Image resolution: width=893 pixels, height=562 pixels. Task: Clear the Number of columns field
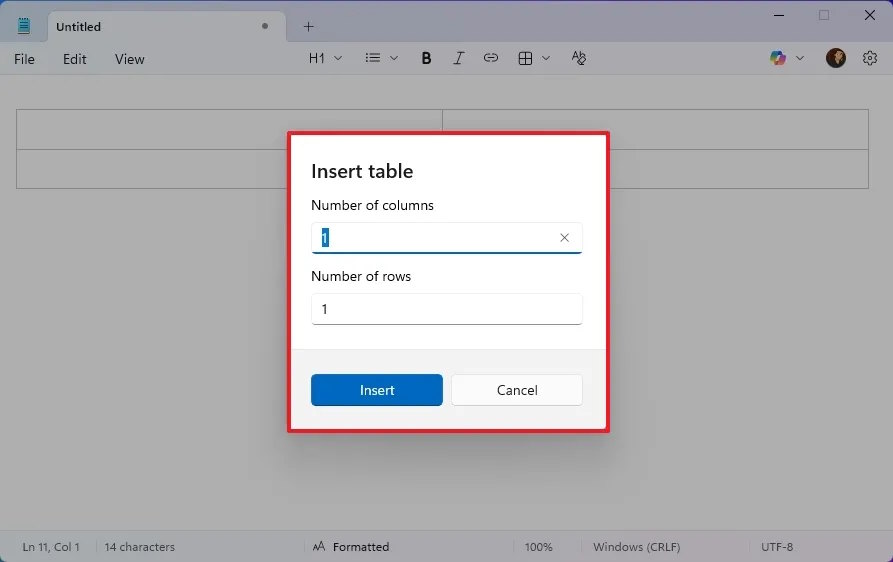click(564, 237)
